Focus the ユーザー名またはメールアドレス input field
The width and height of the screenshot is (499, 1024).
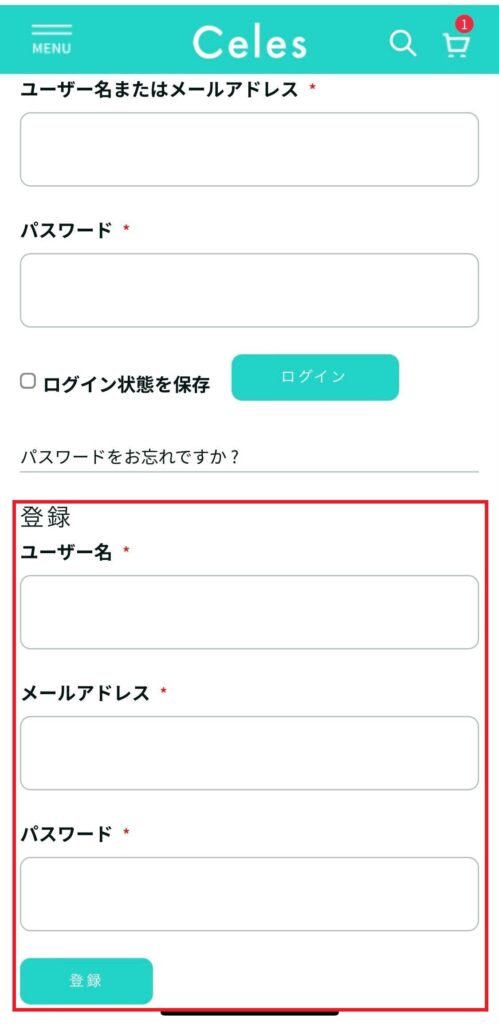tap(250, 150)
